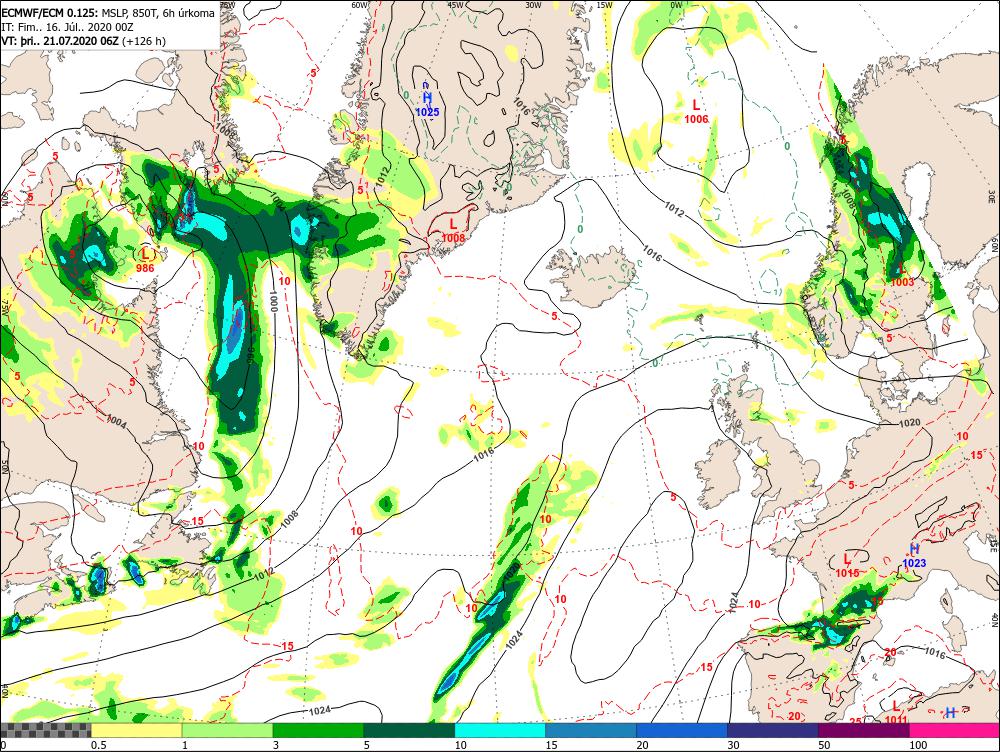Click the '45W' longitude label at top

pos(455,4)
